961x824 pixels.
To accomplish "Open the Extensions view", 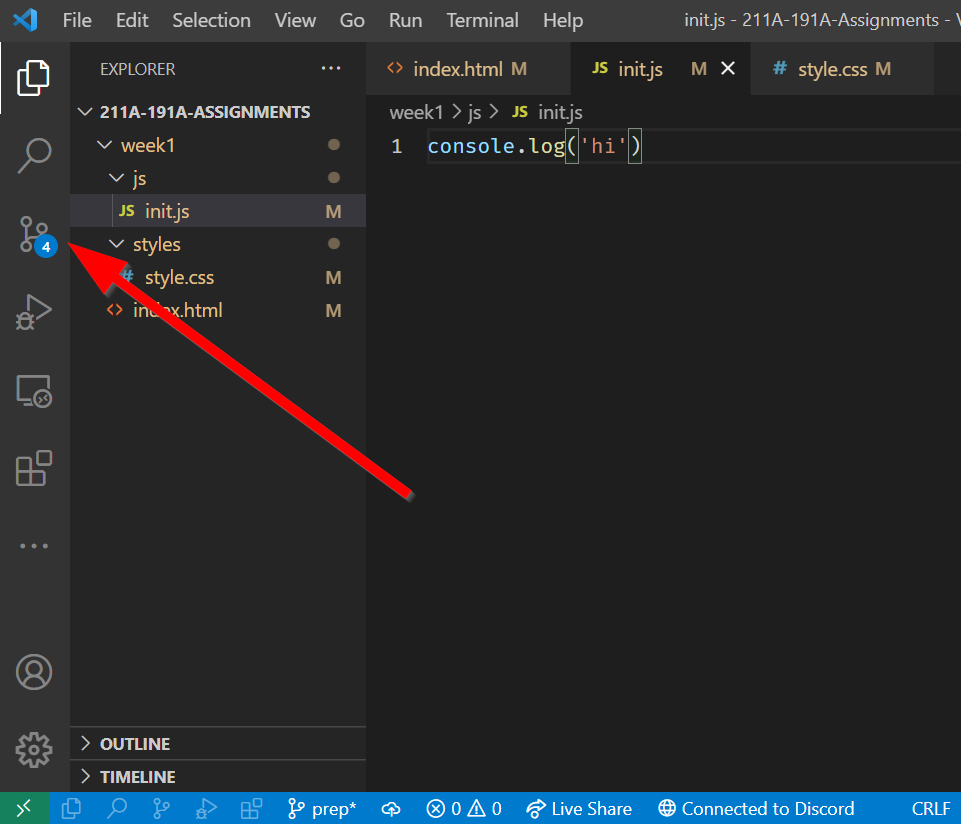I will click(34, 468).
